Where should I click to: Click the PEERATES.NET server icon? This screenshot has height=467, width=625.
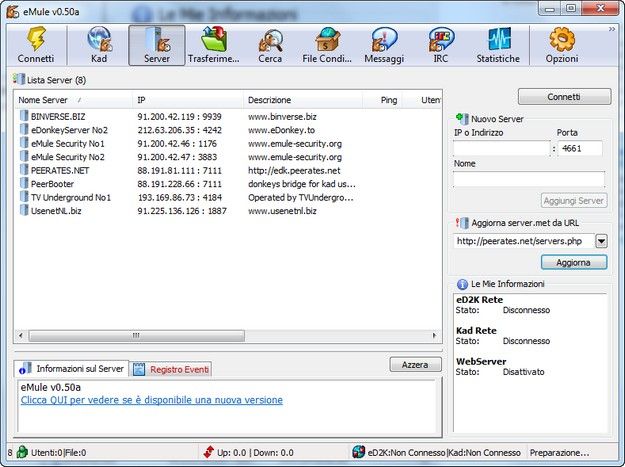24,170
